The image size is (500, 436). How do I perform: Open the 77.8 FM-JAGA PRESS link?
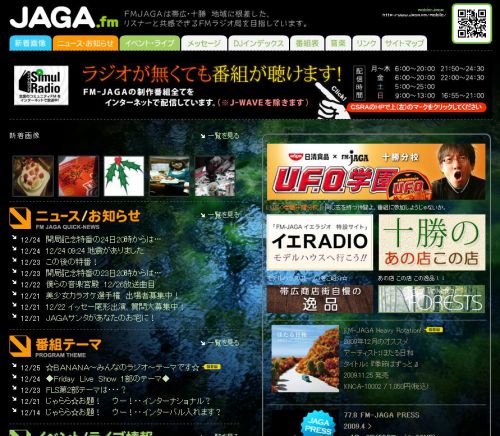[381, 415]
